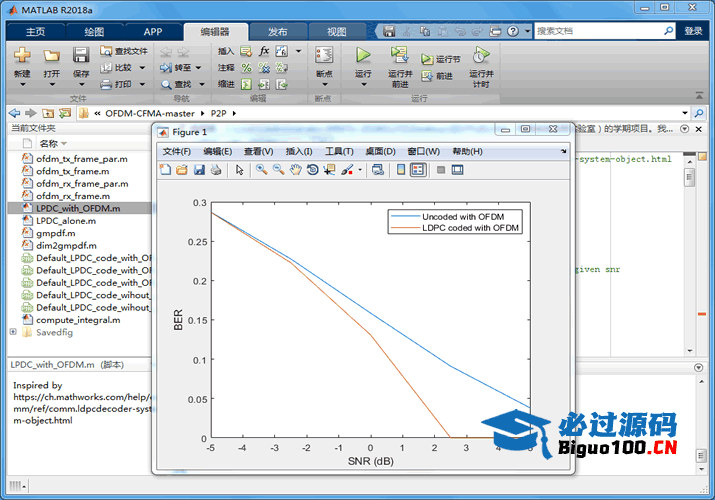Click the 登录 sign-in link

(693, 31)
